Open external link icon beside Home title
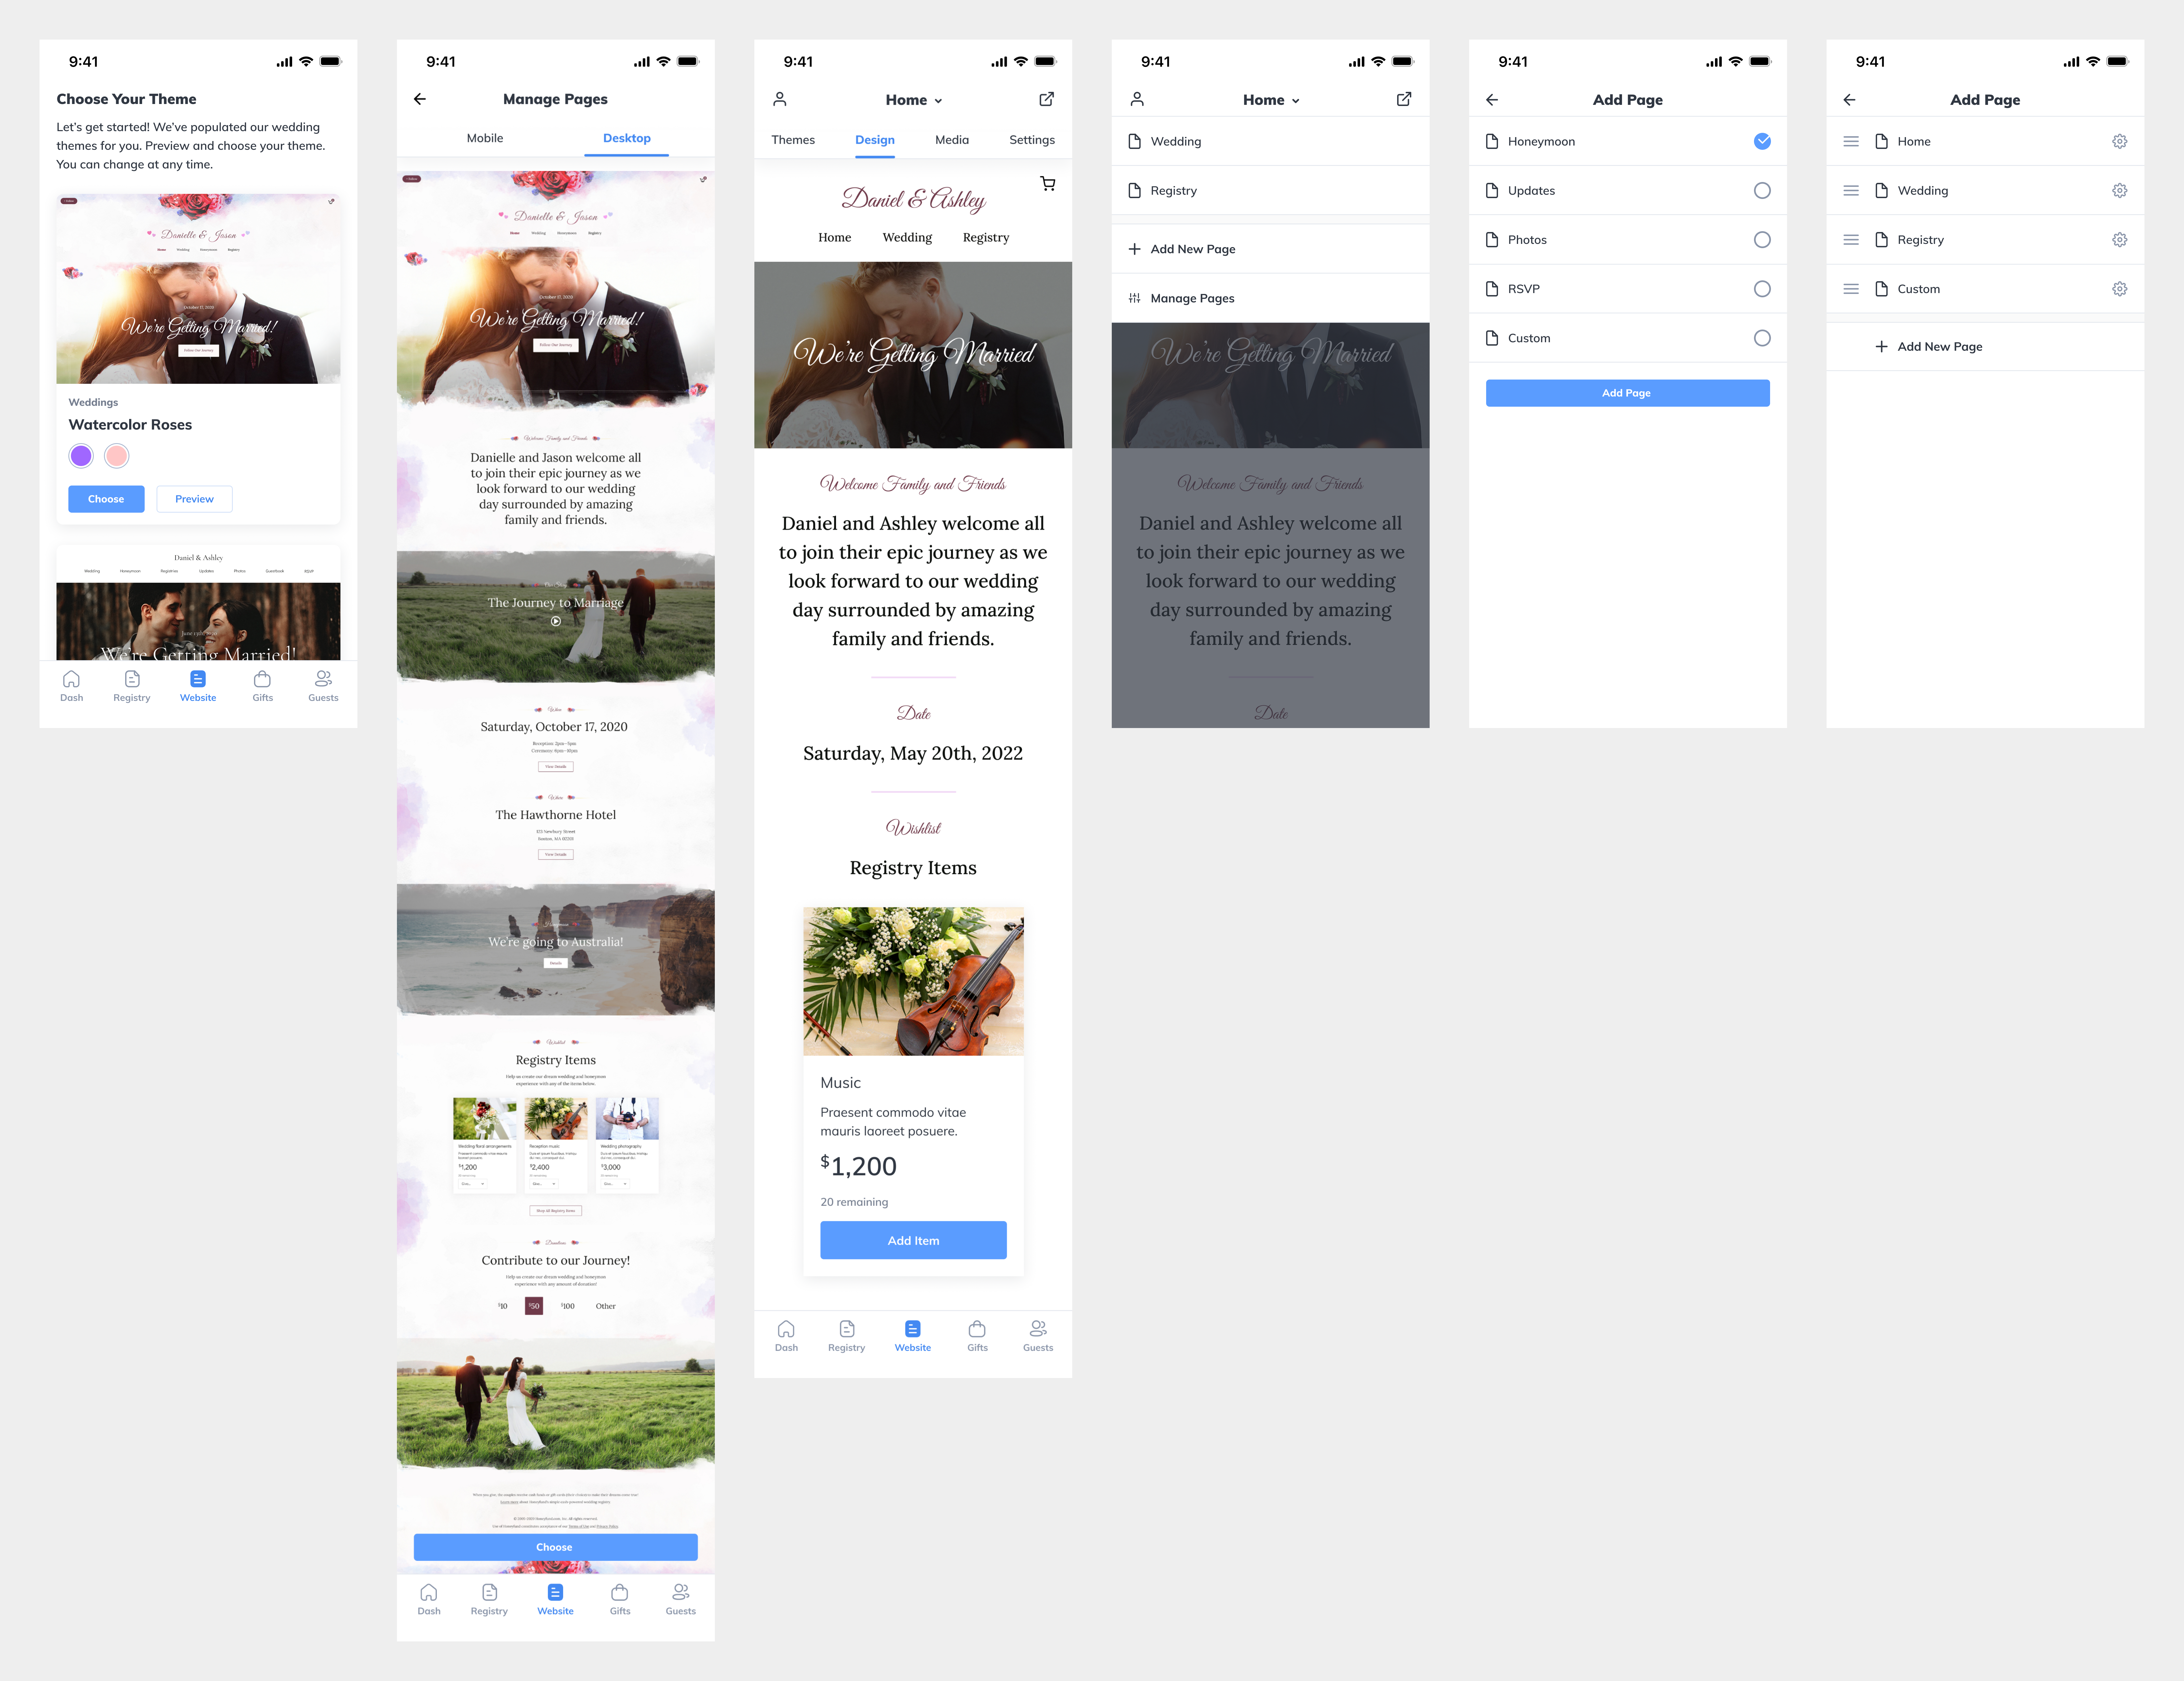 [1046, 99]
